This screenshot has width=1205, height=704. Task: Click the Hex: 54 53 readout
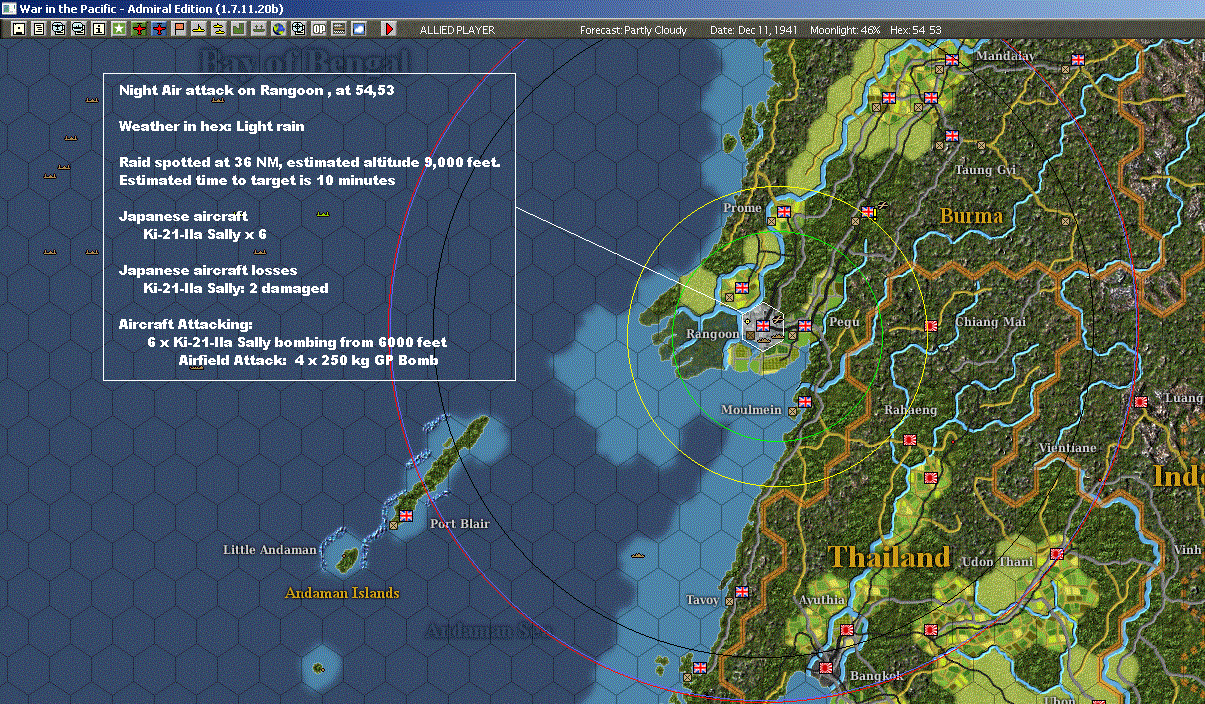click(915, 30)
